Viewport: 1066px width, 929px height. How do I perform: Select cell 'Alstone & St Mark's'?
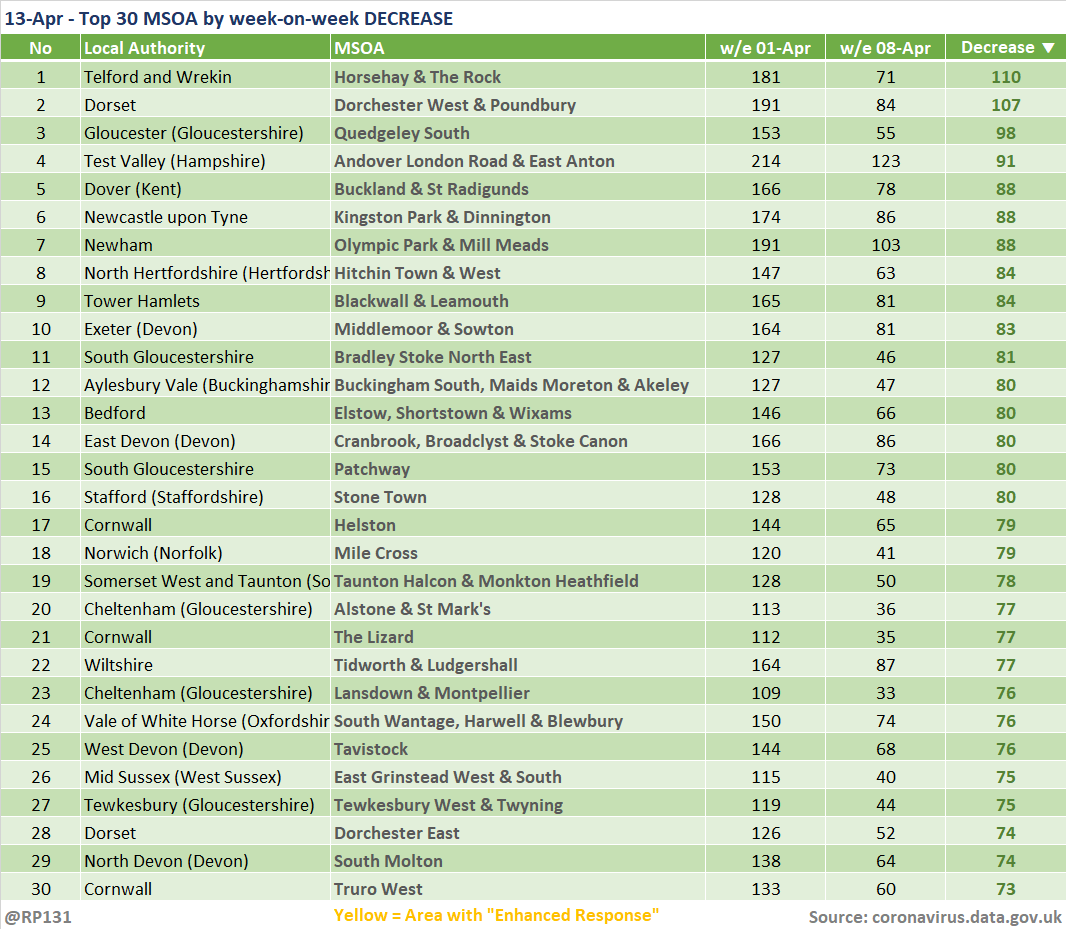pyautogui.click(x=517, y=609)
